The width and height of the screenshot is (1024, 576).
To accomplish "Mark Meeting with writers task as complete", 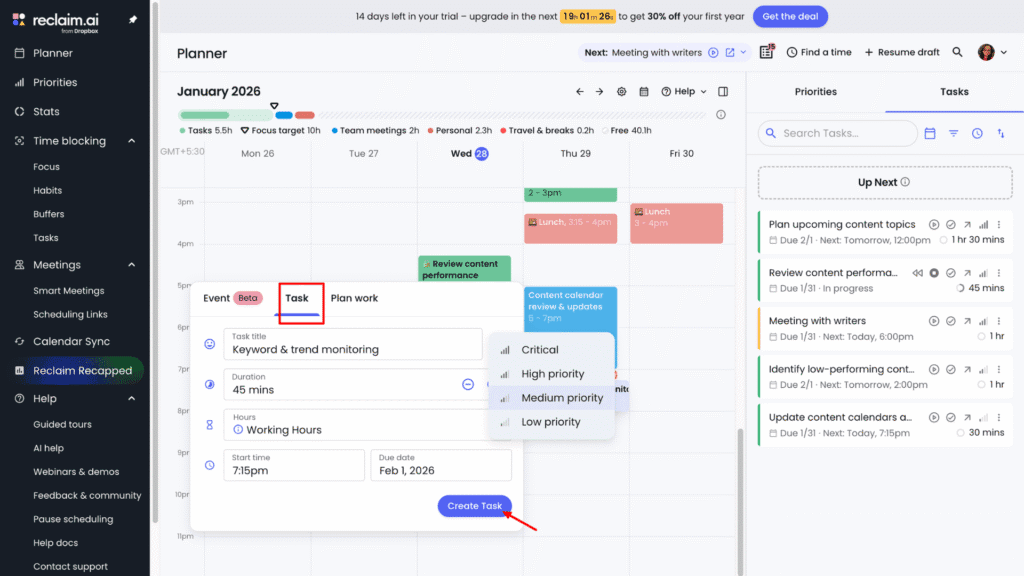I will click(950, 321).
